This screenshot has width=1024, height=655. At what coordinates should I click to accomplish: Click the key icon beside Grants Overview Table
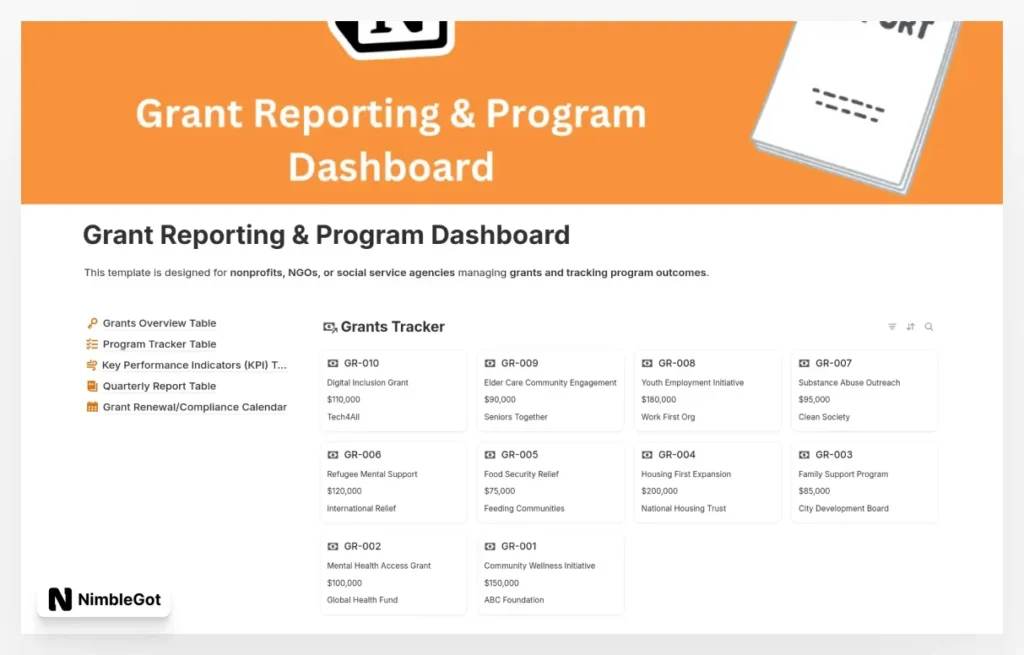point(92,322)
